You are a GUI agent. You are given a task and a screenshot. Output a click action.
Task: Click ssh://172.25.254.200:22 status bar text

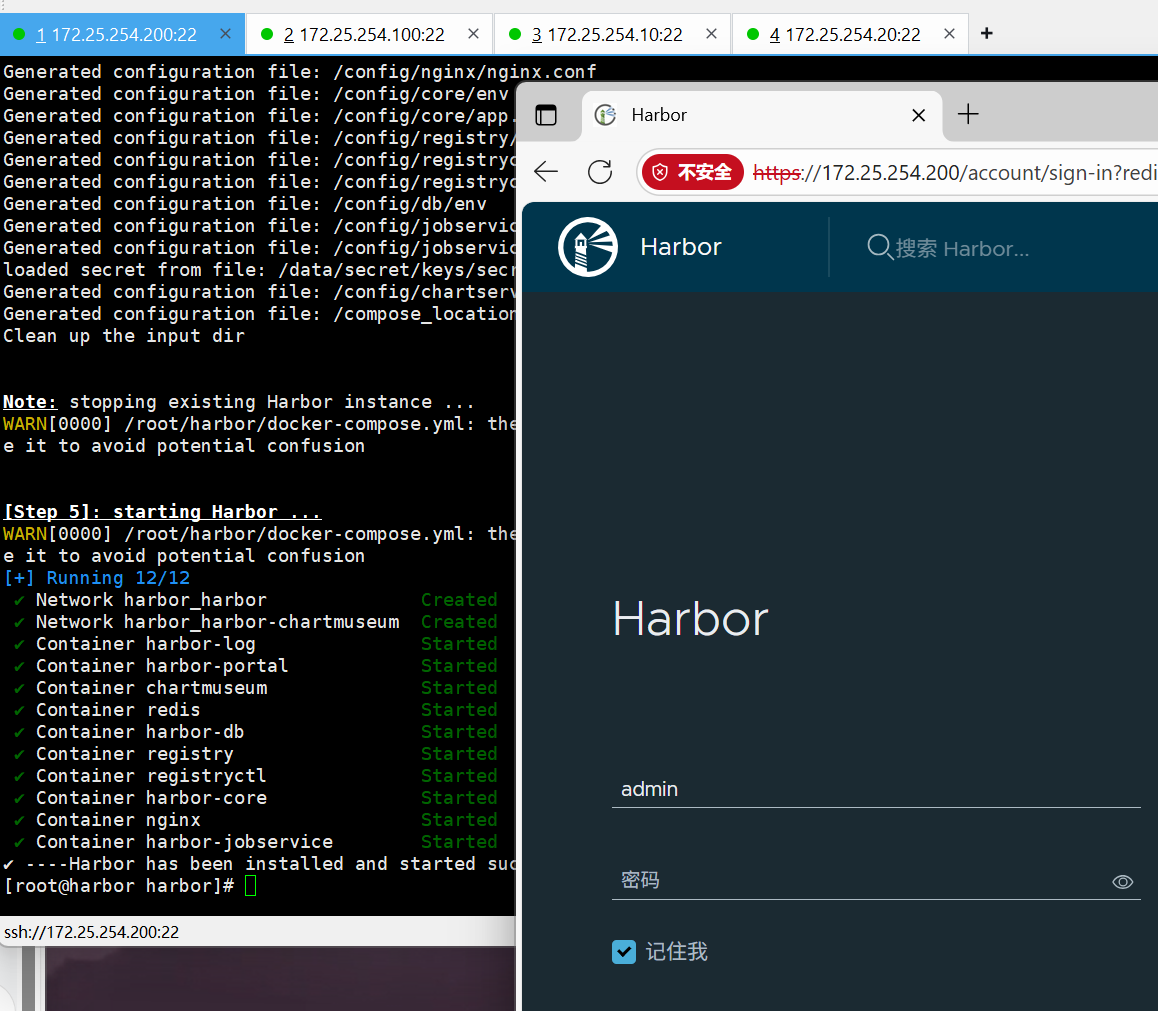click(92, 932)
